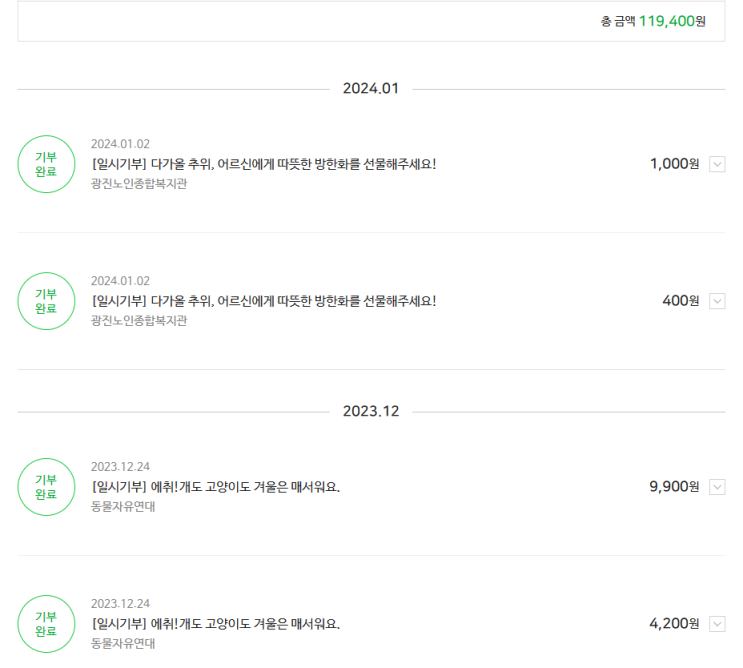Visit 광진노인종합복지관 on the 400원 donation row
Image resolution: width=743 pixels, height=668 pixels.
point(139,321)
